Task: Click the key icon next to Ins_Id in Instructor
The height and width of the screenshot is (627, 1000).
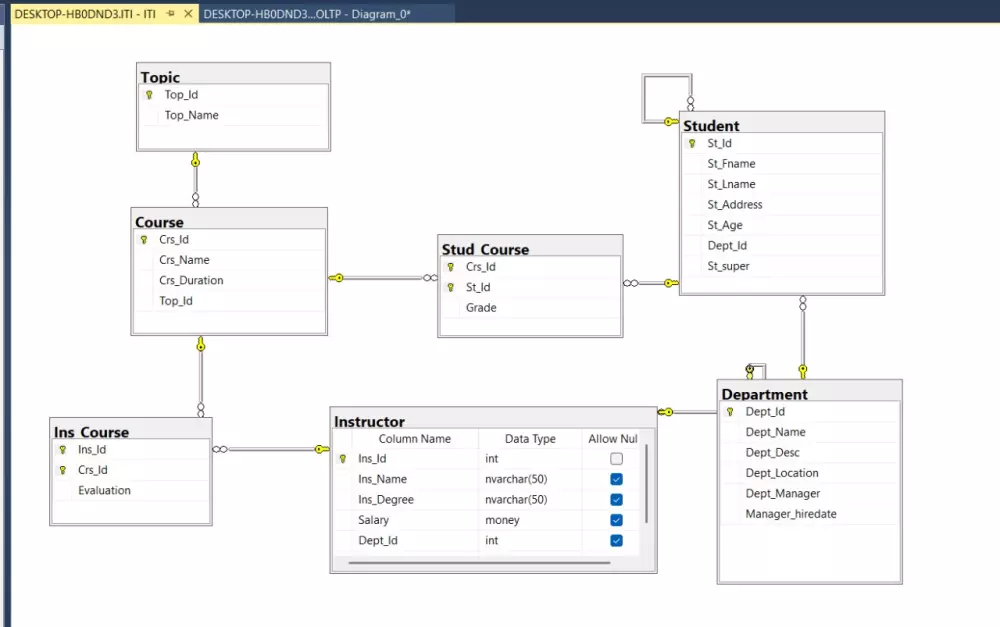Action: [343, 458]
